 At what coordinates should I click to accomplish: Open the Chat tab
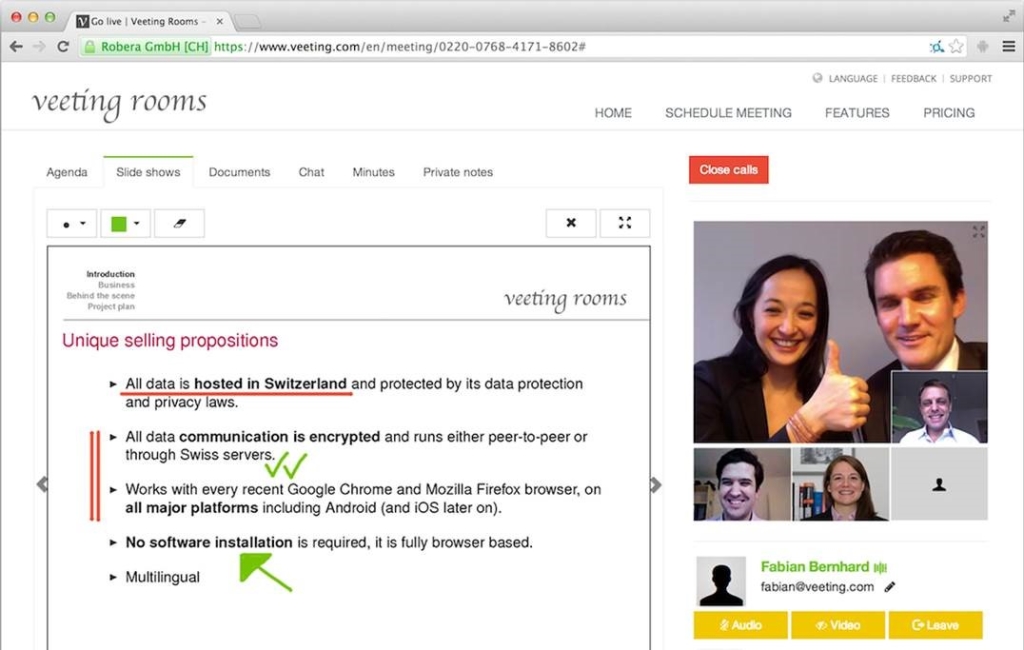tap(311, 172)
